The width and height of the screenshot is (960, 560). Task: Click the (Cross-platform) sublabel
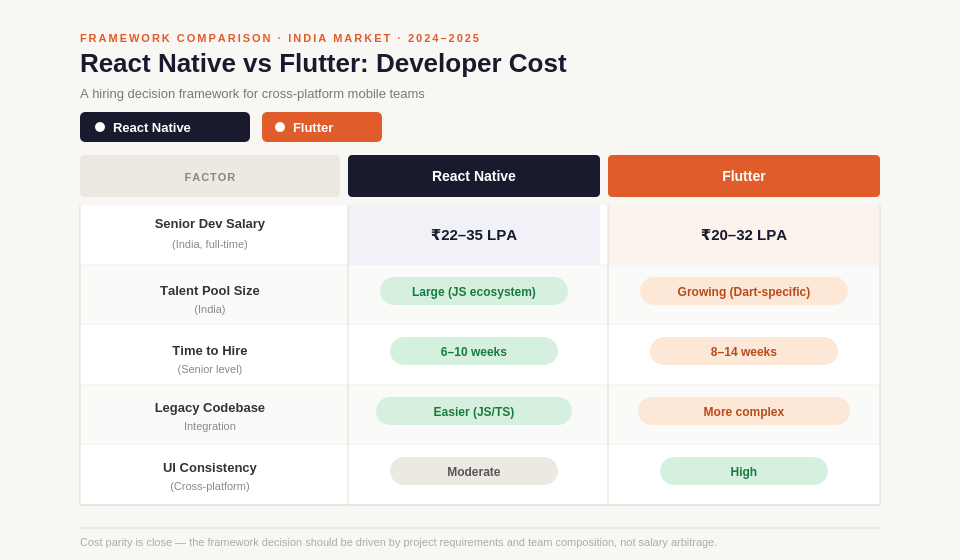[210, 486]
